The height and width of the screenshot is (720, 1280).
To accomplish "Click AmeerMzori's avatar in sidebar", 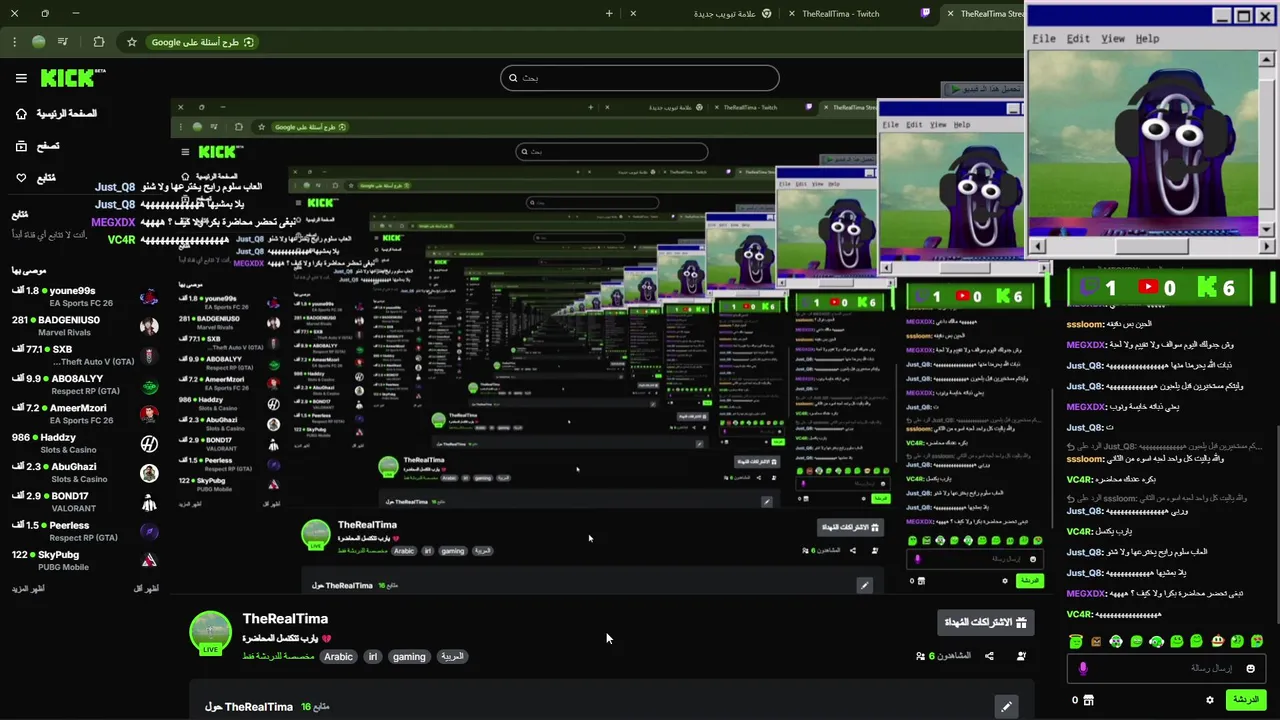I will coord(149,414).
